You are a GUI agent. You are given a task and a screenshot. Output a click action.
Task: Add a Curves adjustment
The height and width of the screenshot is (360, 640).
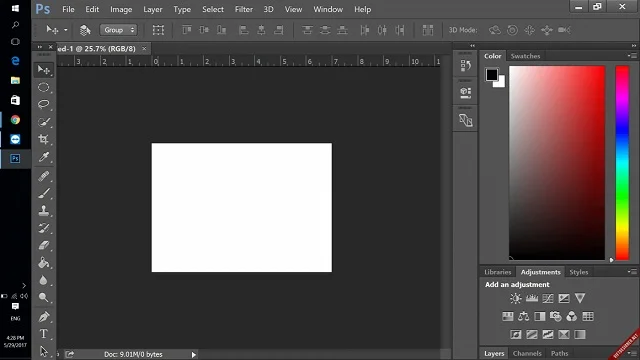coord(548,298)
